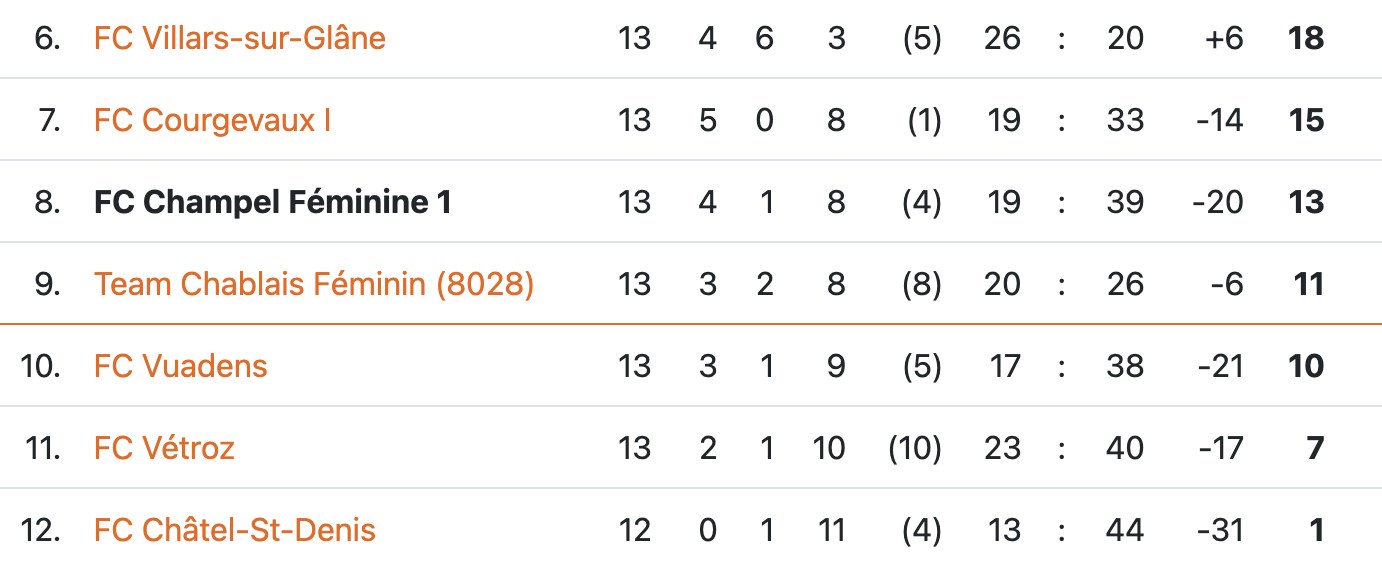Click rank number 12 in the table

(40, 530)
